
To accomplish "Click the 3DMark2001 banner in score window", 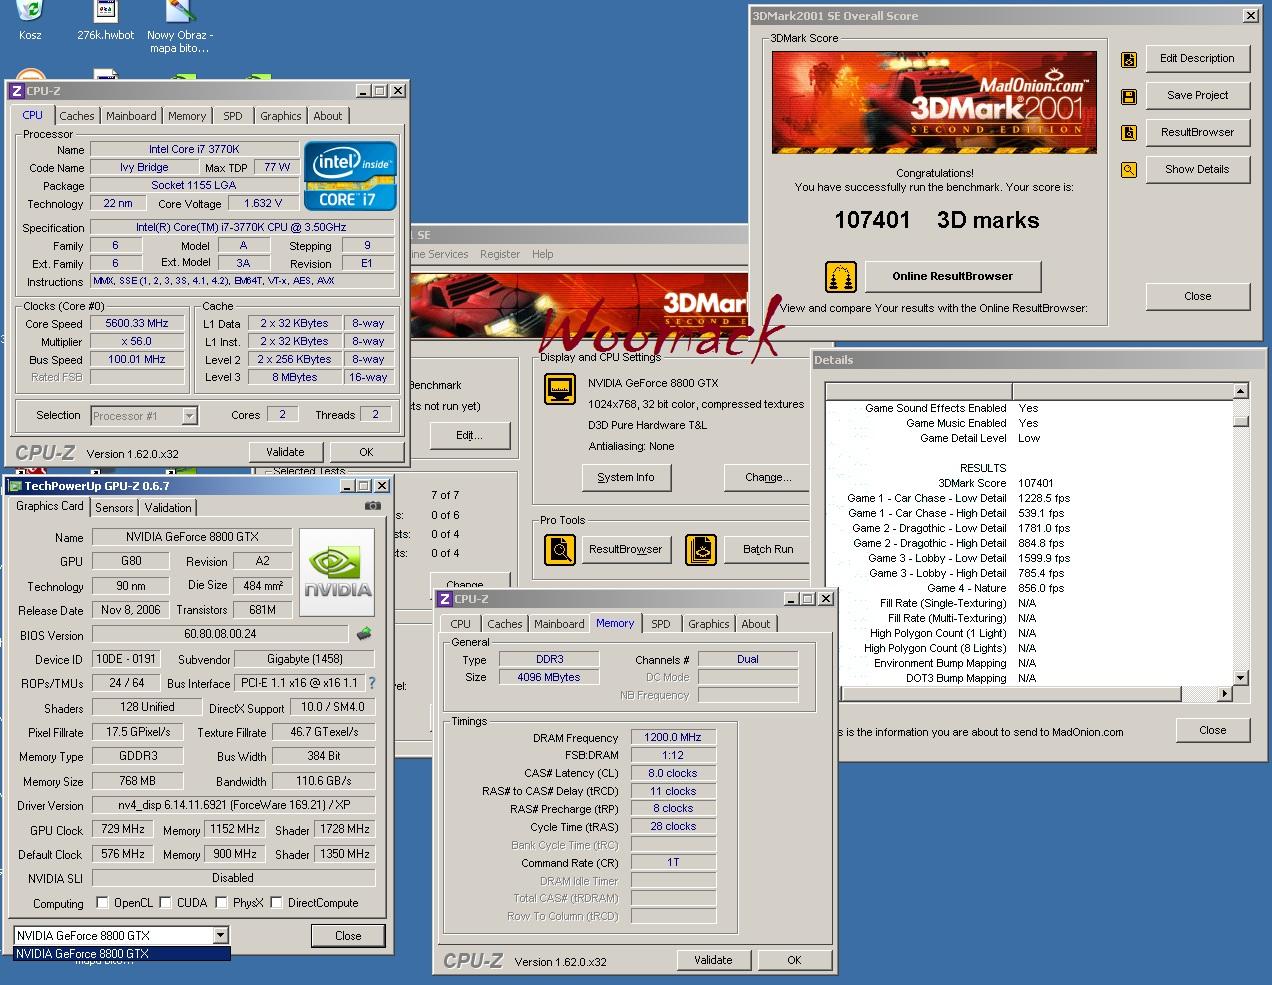I will coord(934,102).
